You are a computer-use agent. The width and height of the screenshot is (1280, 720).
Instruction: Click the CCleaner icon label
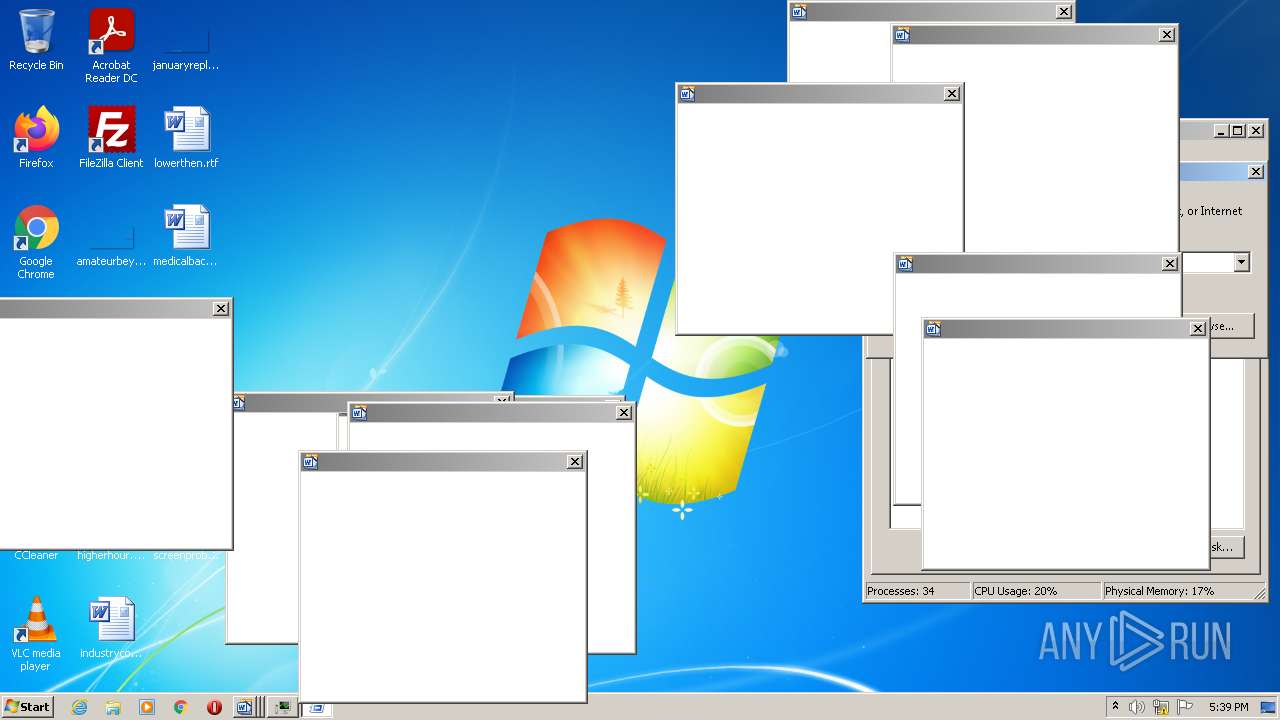(36, 555)
